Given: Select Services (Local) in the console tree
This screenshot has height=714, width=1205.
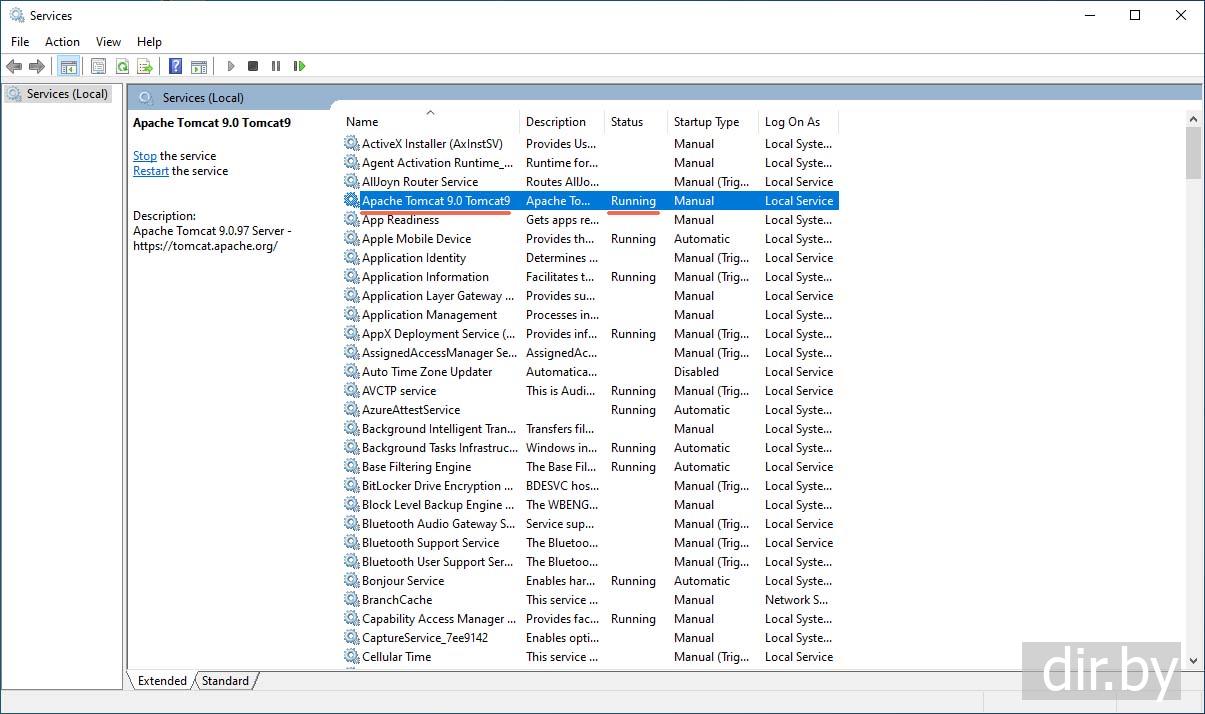Looking at the screenshot, I should click(67, 94).
